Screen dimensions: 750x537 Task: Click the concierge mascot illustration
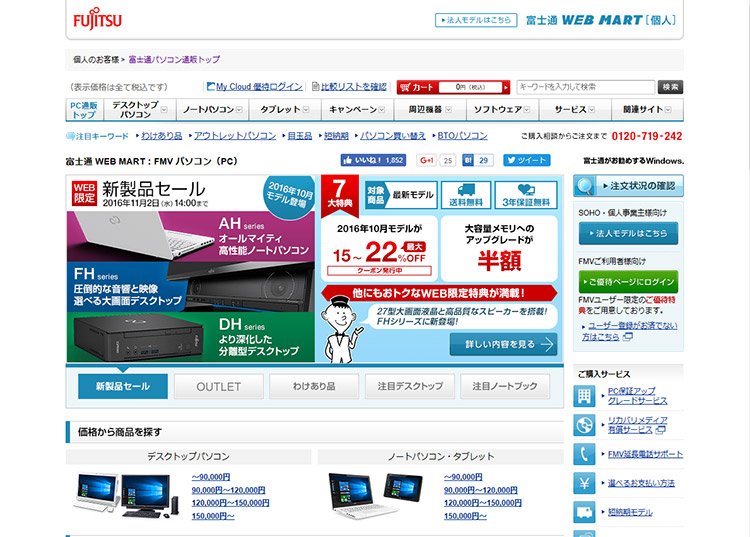[340, 329]
